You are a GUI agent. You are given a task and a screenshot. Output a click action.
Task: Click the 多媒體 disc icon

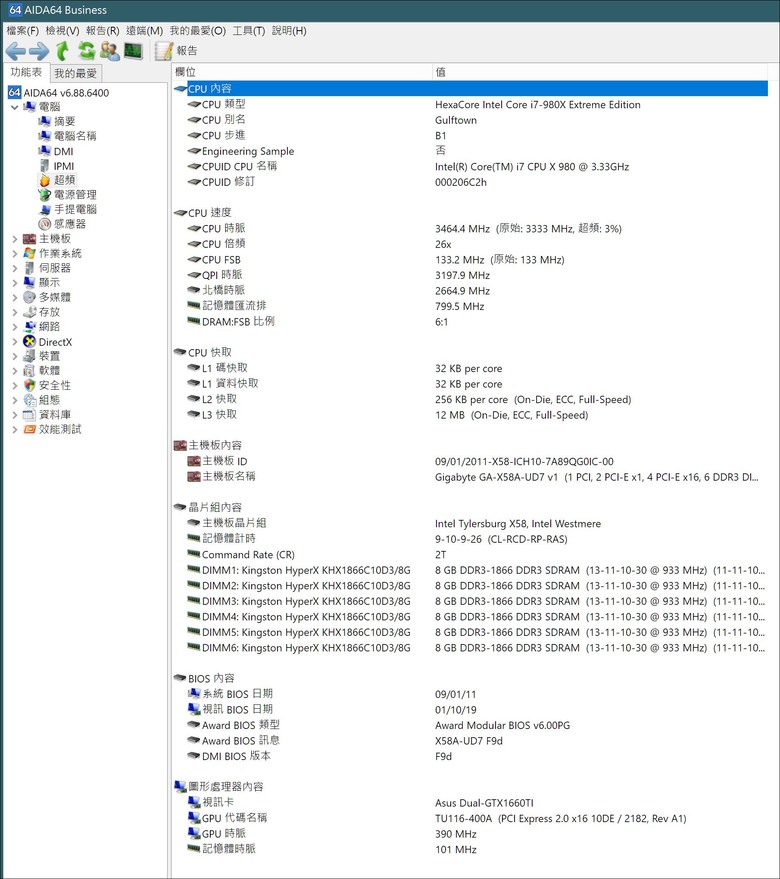tap(29, 297)
